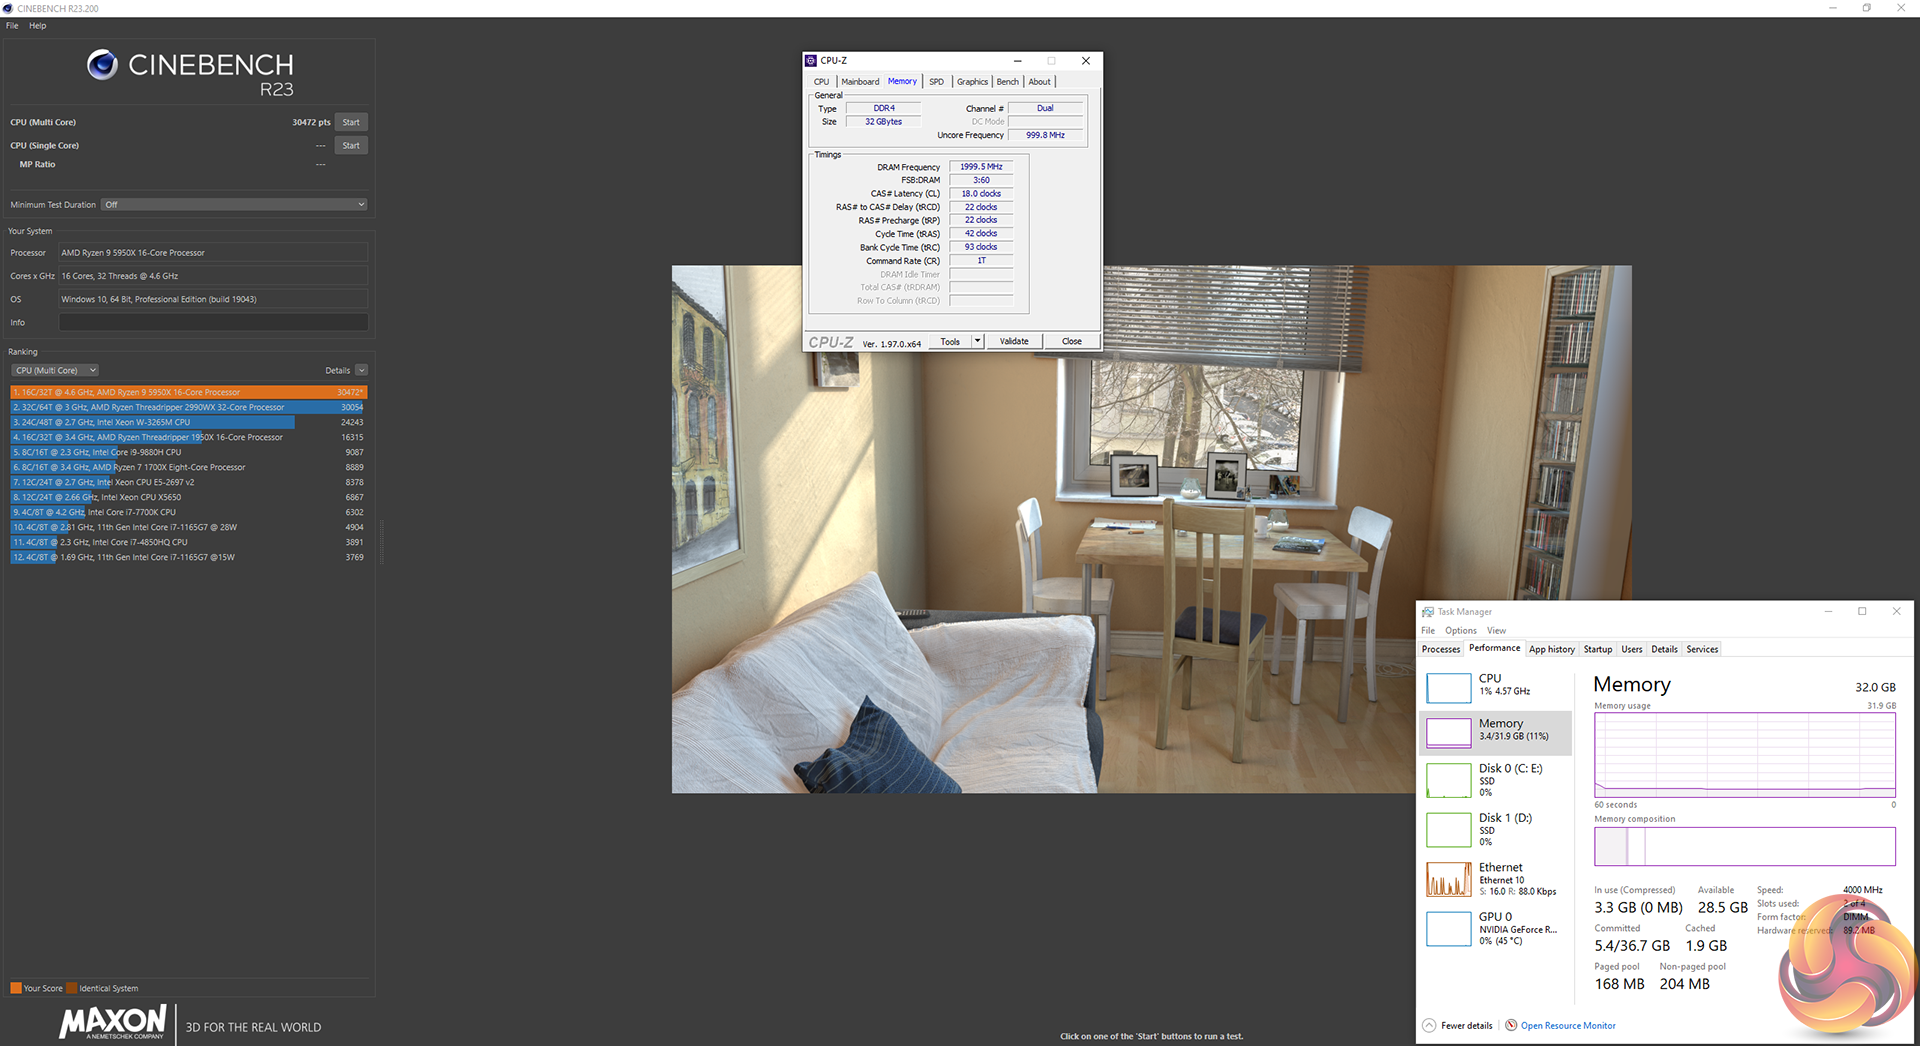Select the CPU graph thumbnail in Task Manager
The width and height of the screenshot is (1920, 1046).
1448,688
